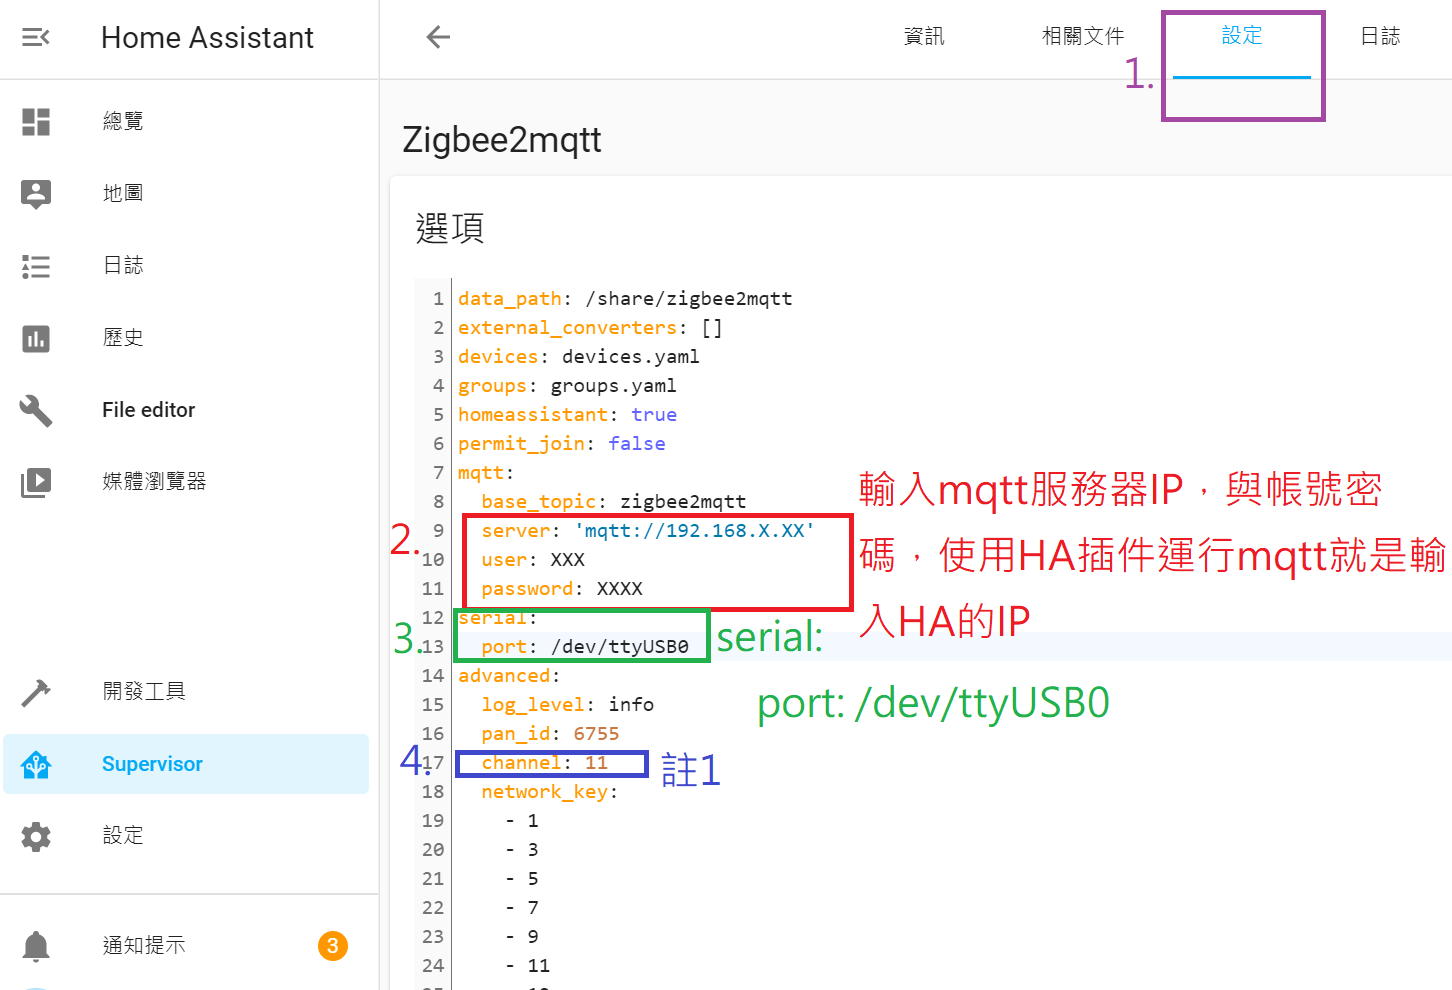Click the 日誌 logbook list icon
1452x990 pixels.
pos(36,266)
